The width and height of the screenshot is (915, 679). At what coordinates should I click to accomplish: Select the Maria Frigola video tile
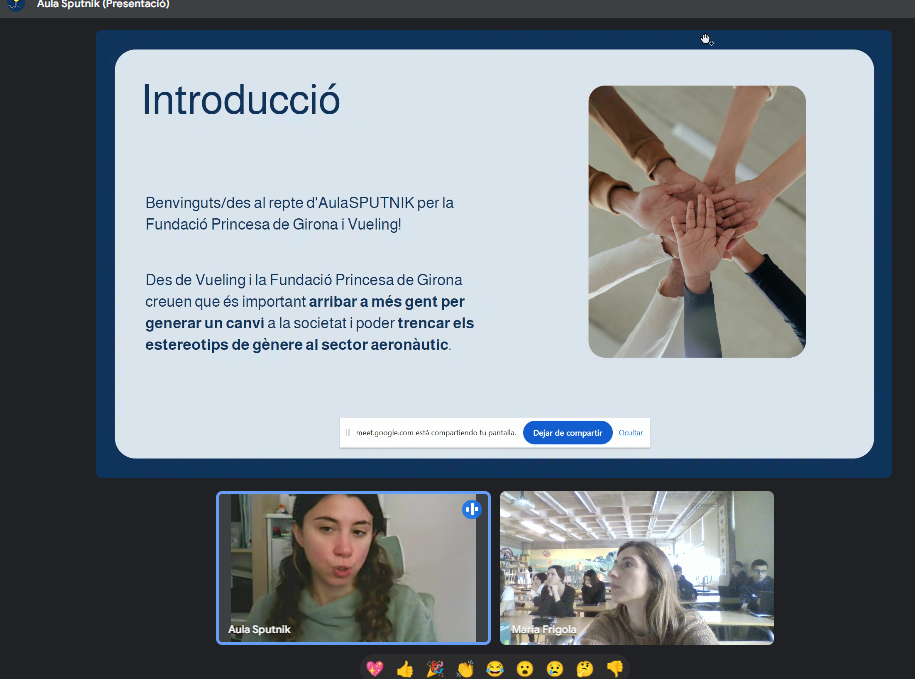pyautogui.click(x=636, y=567)
